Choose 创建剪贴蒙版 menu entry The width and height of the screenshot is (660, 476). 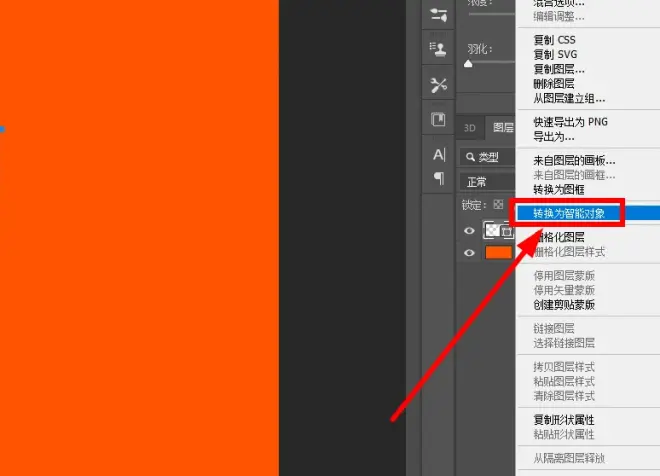point(564,305)
